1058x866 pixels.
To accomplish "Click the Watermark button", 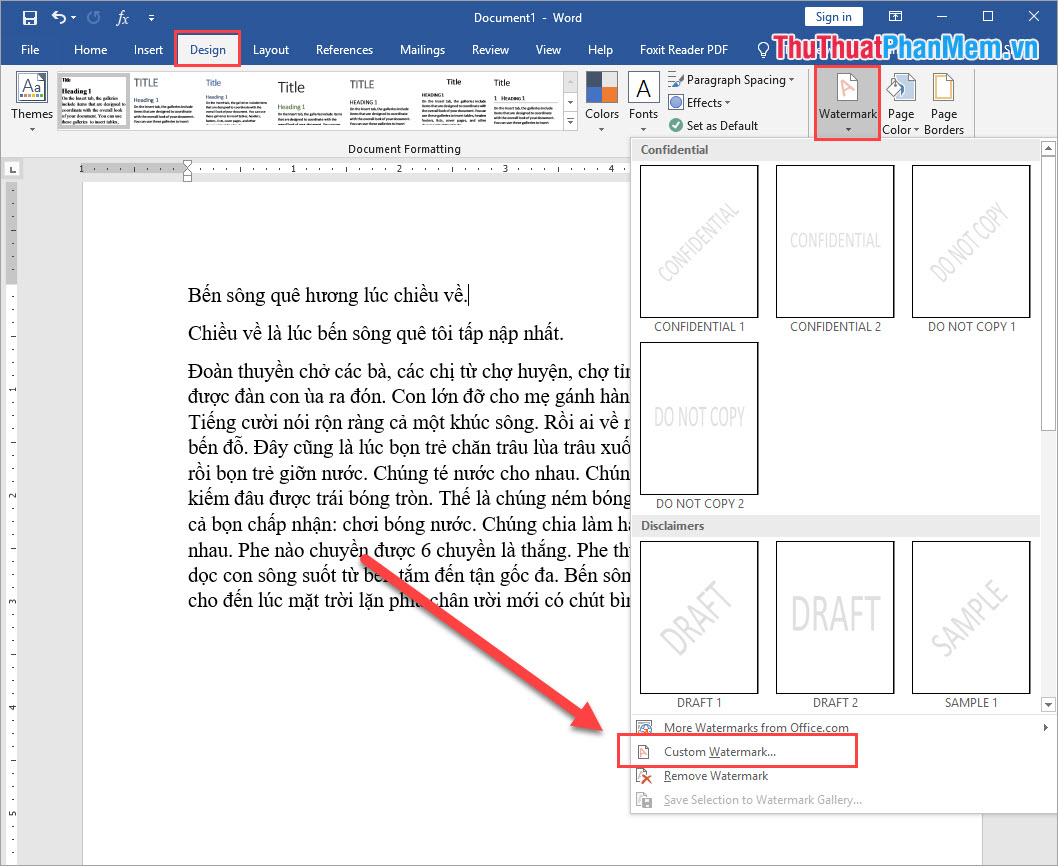I will point(847,103).
